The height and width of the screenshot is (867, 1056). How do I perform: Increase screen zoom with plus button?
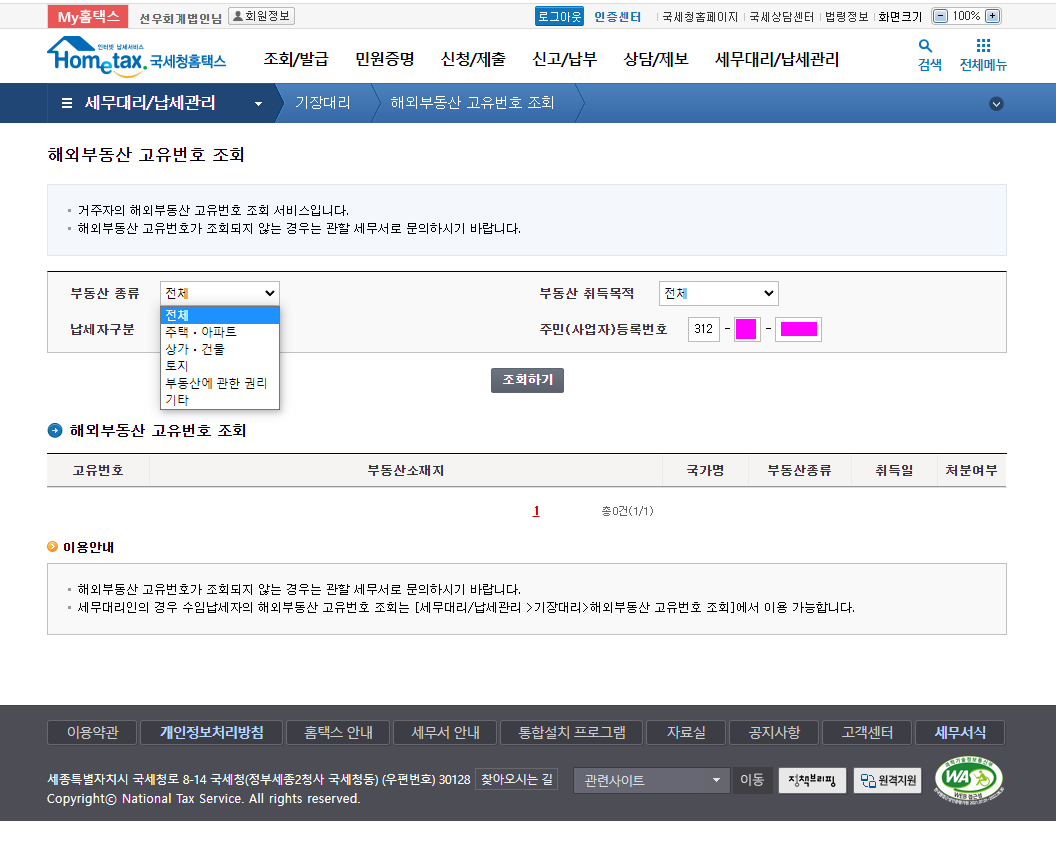(992, 16)
